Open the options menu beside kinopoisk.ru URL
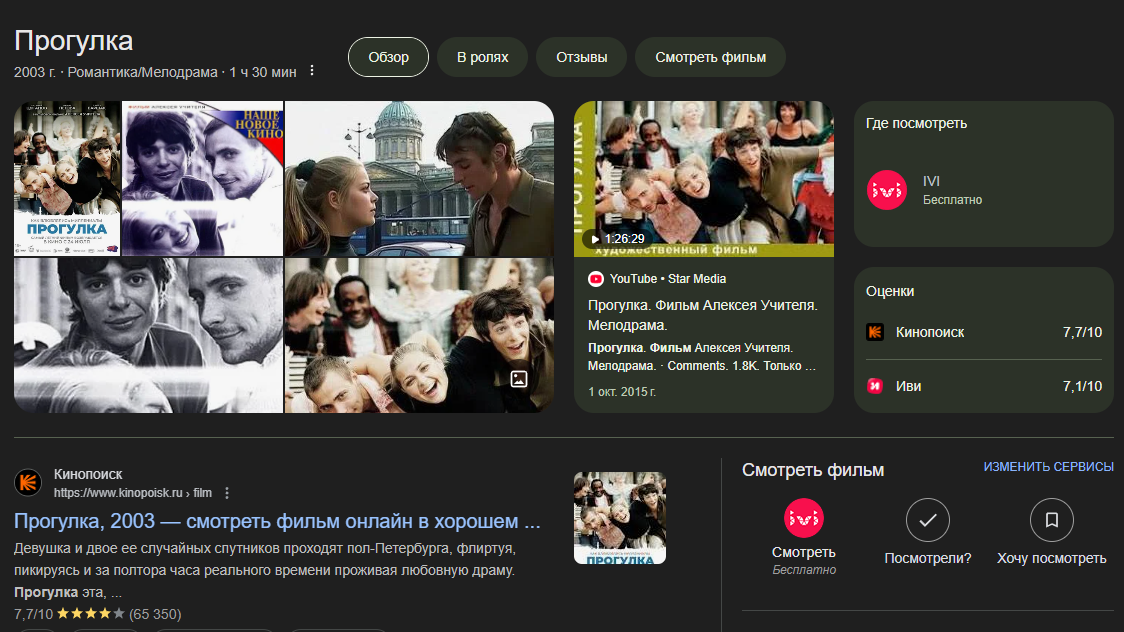This screenshot has width=1124, height=632. click(x=227, y=493)
